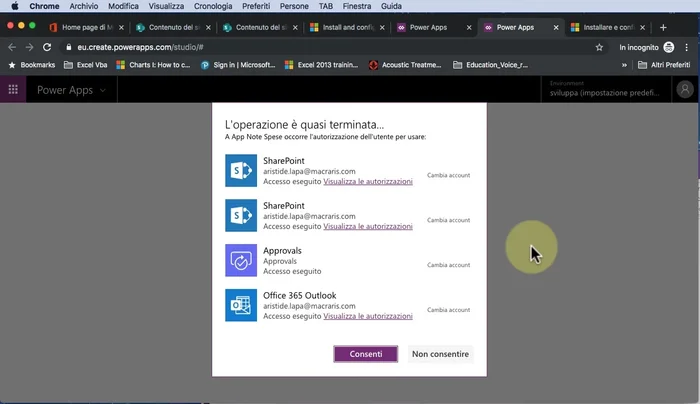Open Acoustic Treatme... bookmark
The image size is (700, 404).
point(405,65)
